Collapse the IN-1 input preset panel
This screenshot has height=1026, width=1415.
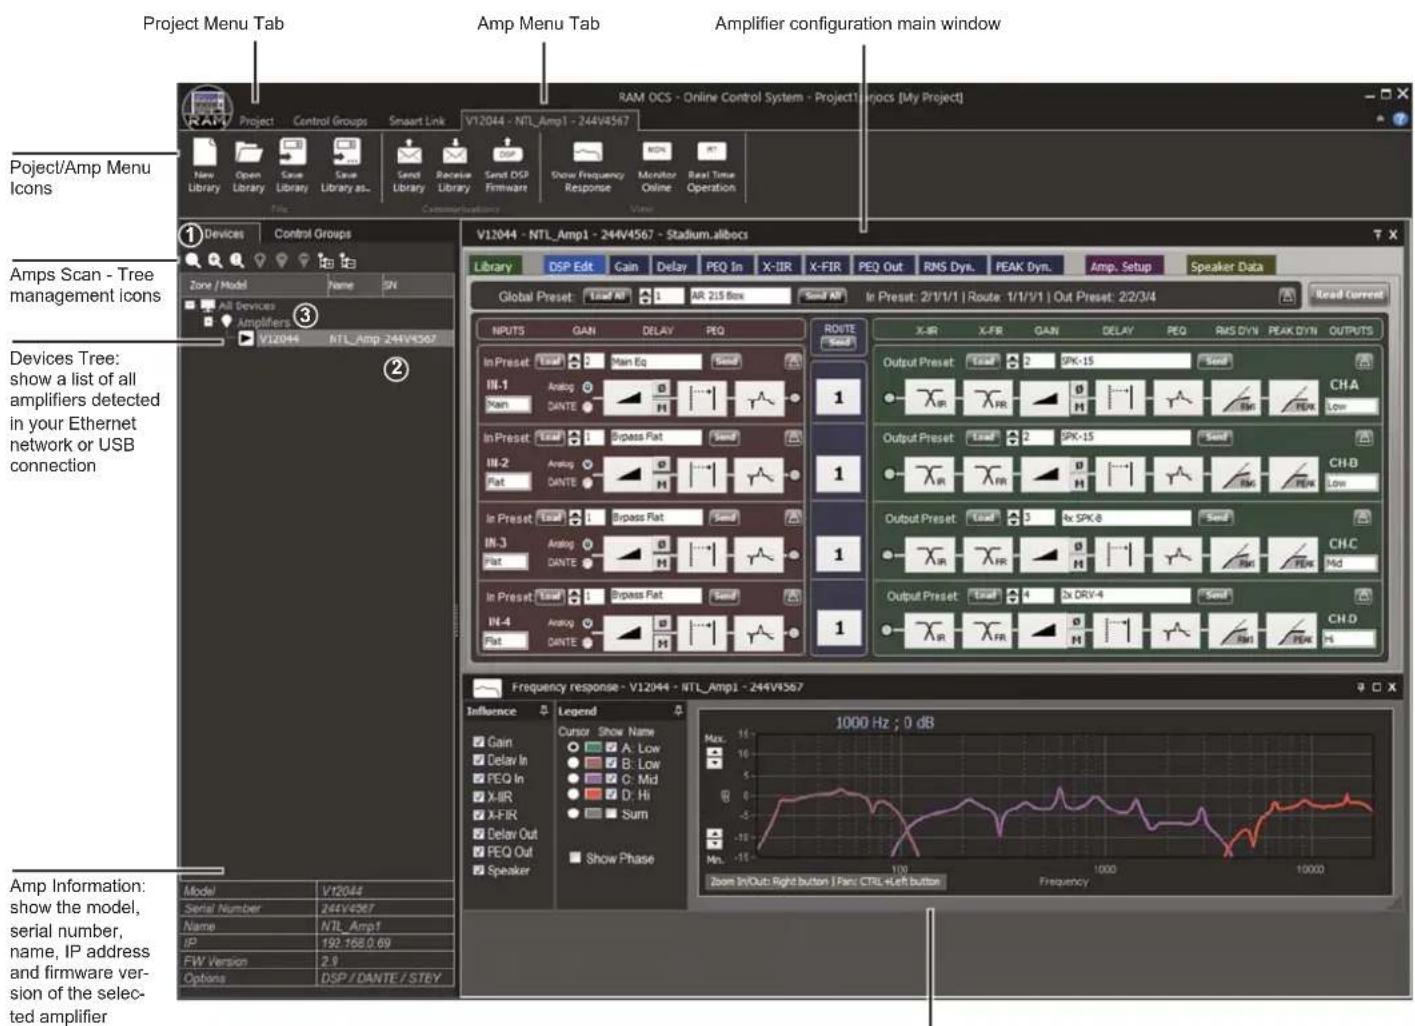tap(792, 361)
